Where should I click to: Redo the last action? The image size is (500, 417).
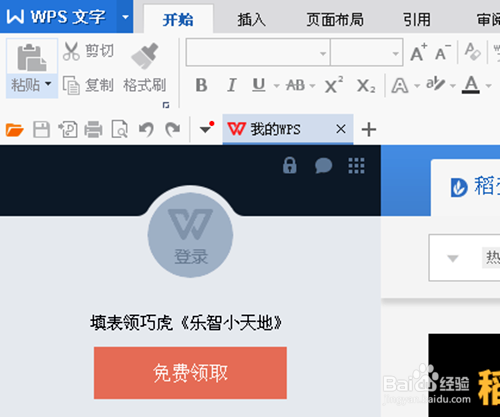172,129
